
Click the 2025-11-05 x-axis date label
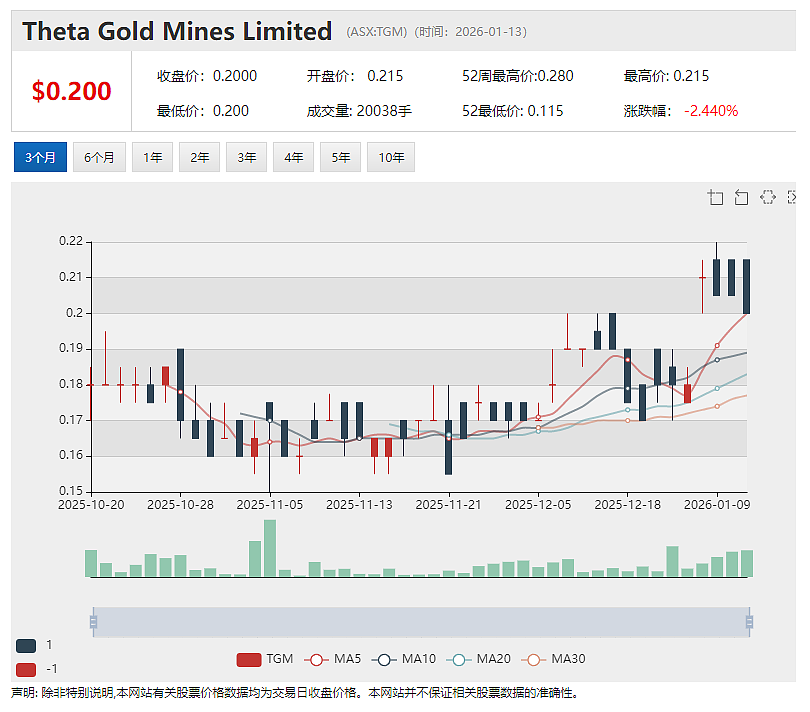pos(270,505)
